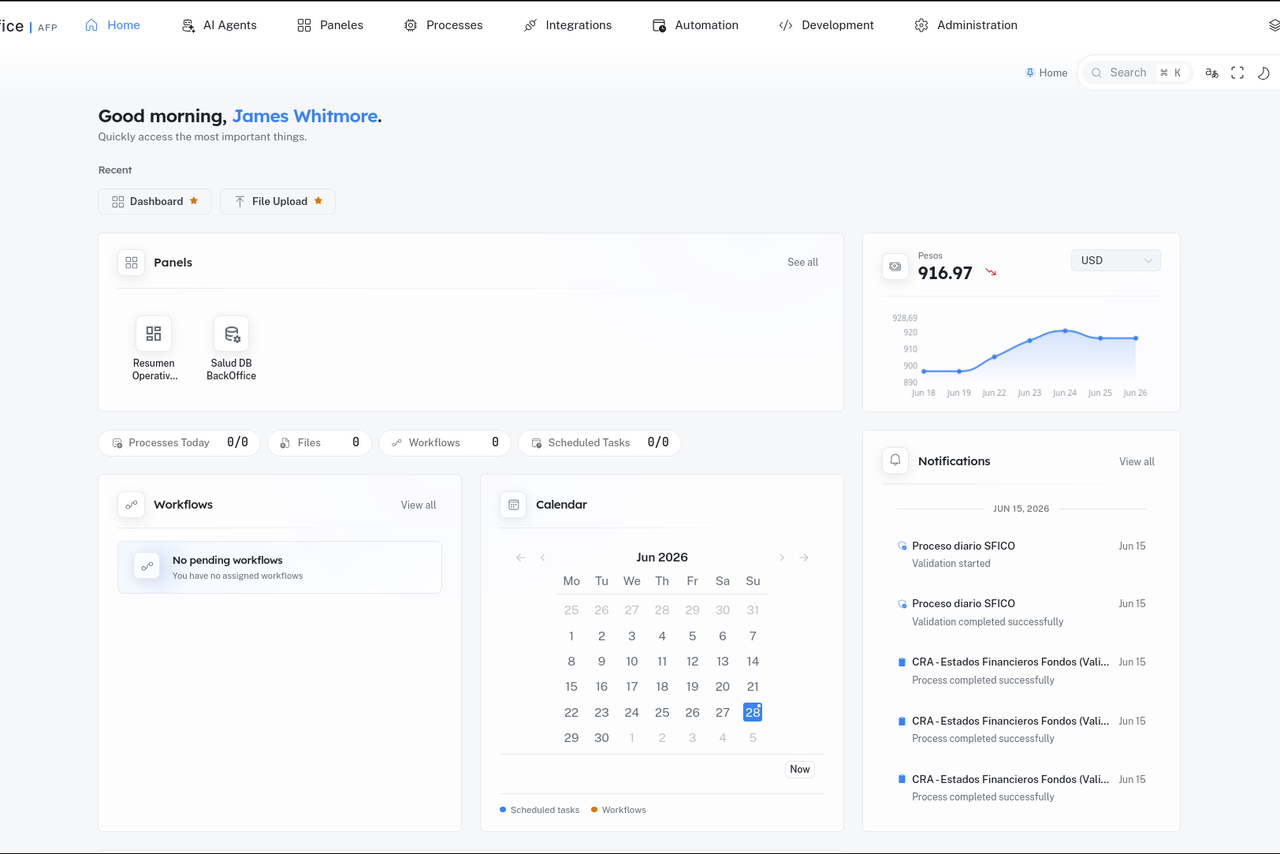The width and height of the screenshot is (1280, 854).
Task: Click the JUN 15, 2026 date divider
Action: click(1021, 509)
